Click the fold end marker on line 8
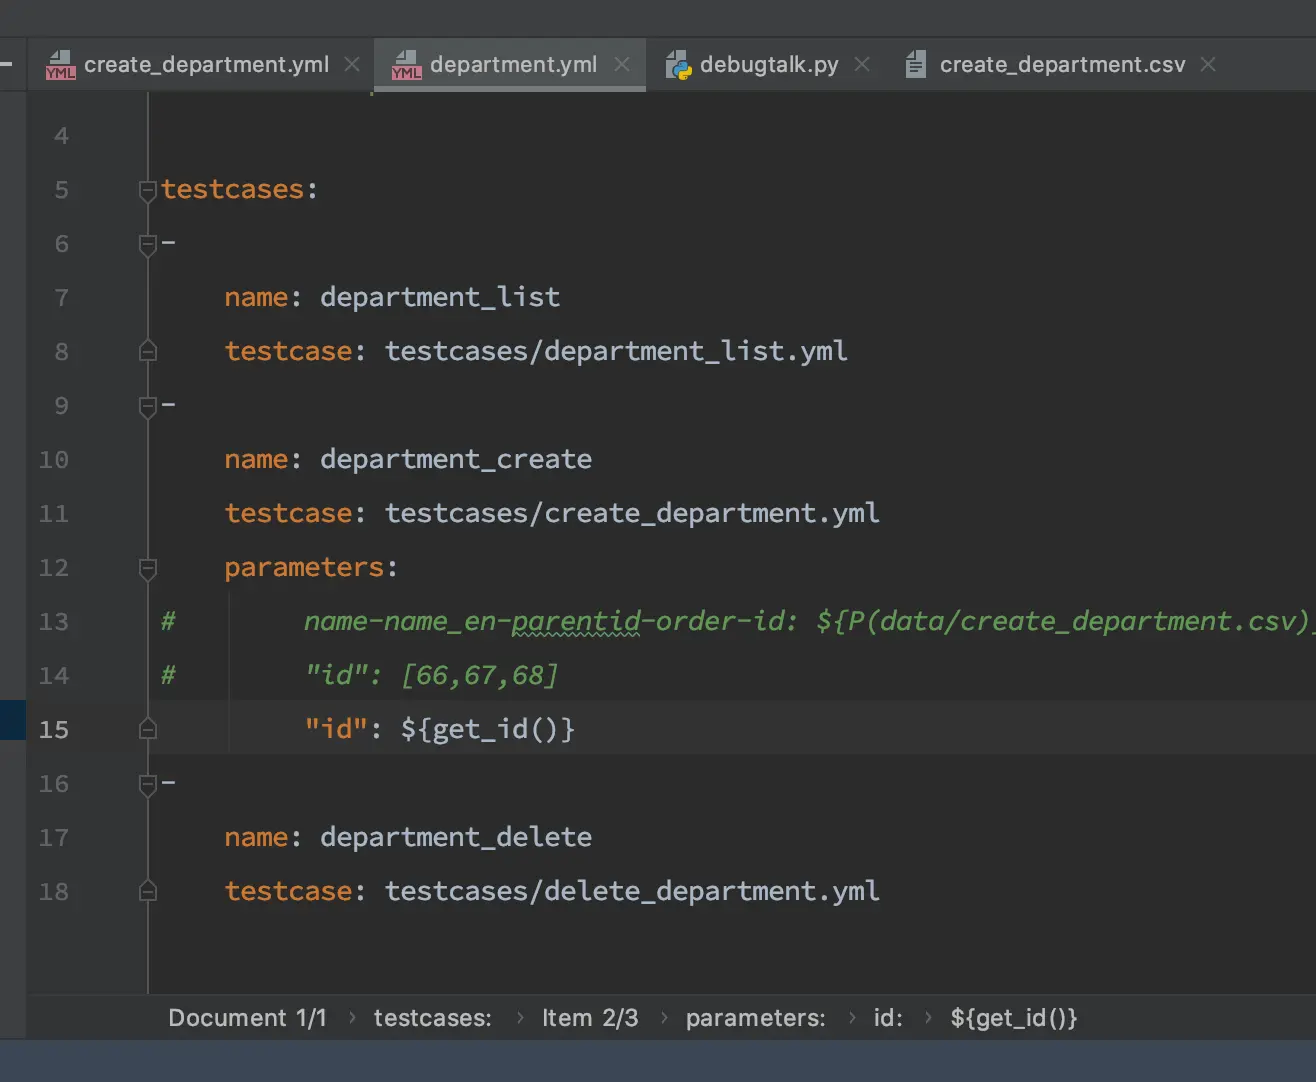This screenshot has height=1082, width=1316. click(x=148, y=351)
